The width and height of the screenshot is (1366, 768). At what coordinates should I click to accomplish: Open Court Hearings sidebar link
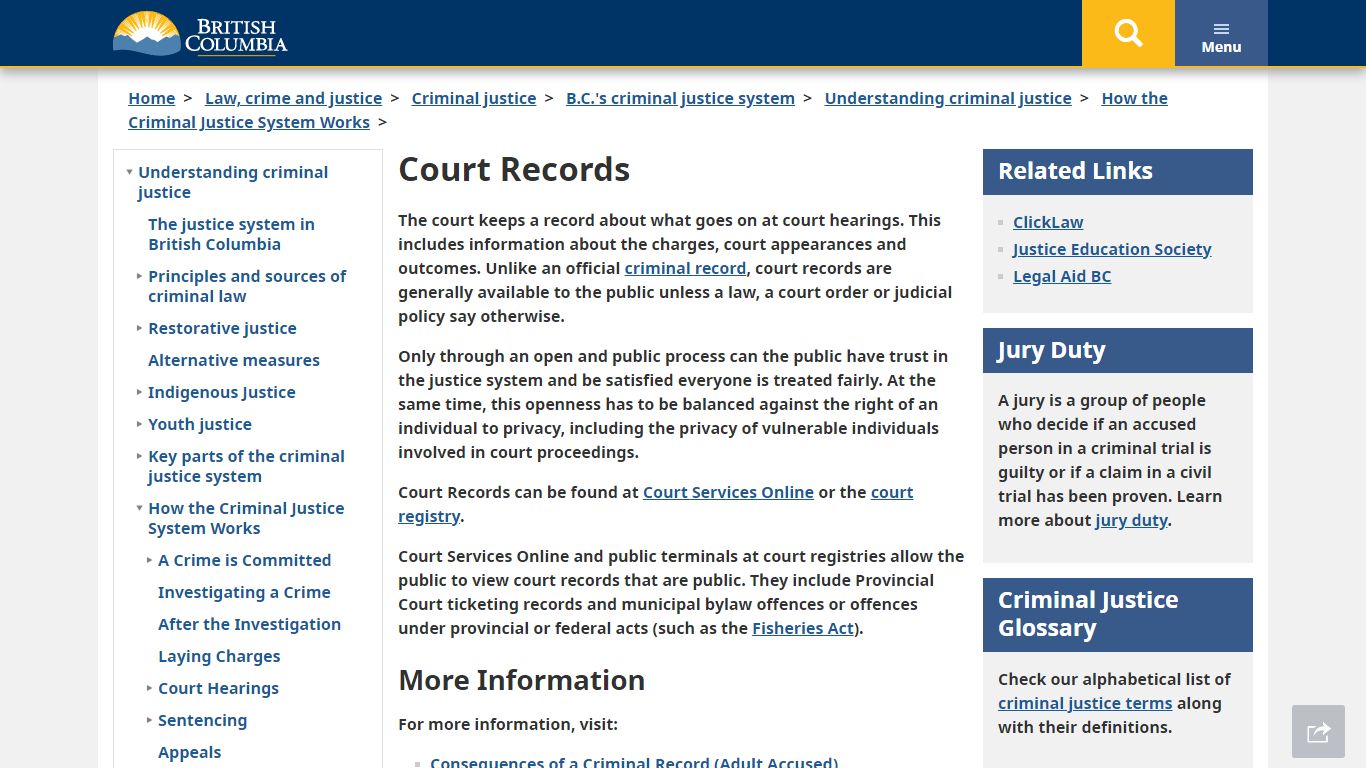click(x=218, y=688)
